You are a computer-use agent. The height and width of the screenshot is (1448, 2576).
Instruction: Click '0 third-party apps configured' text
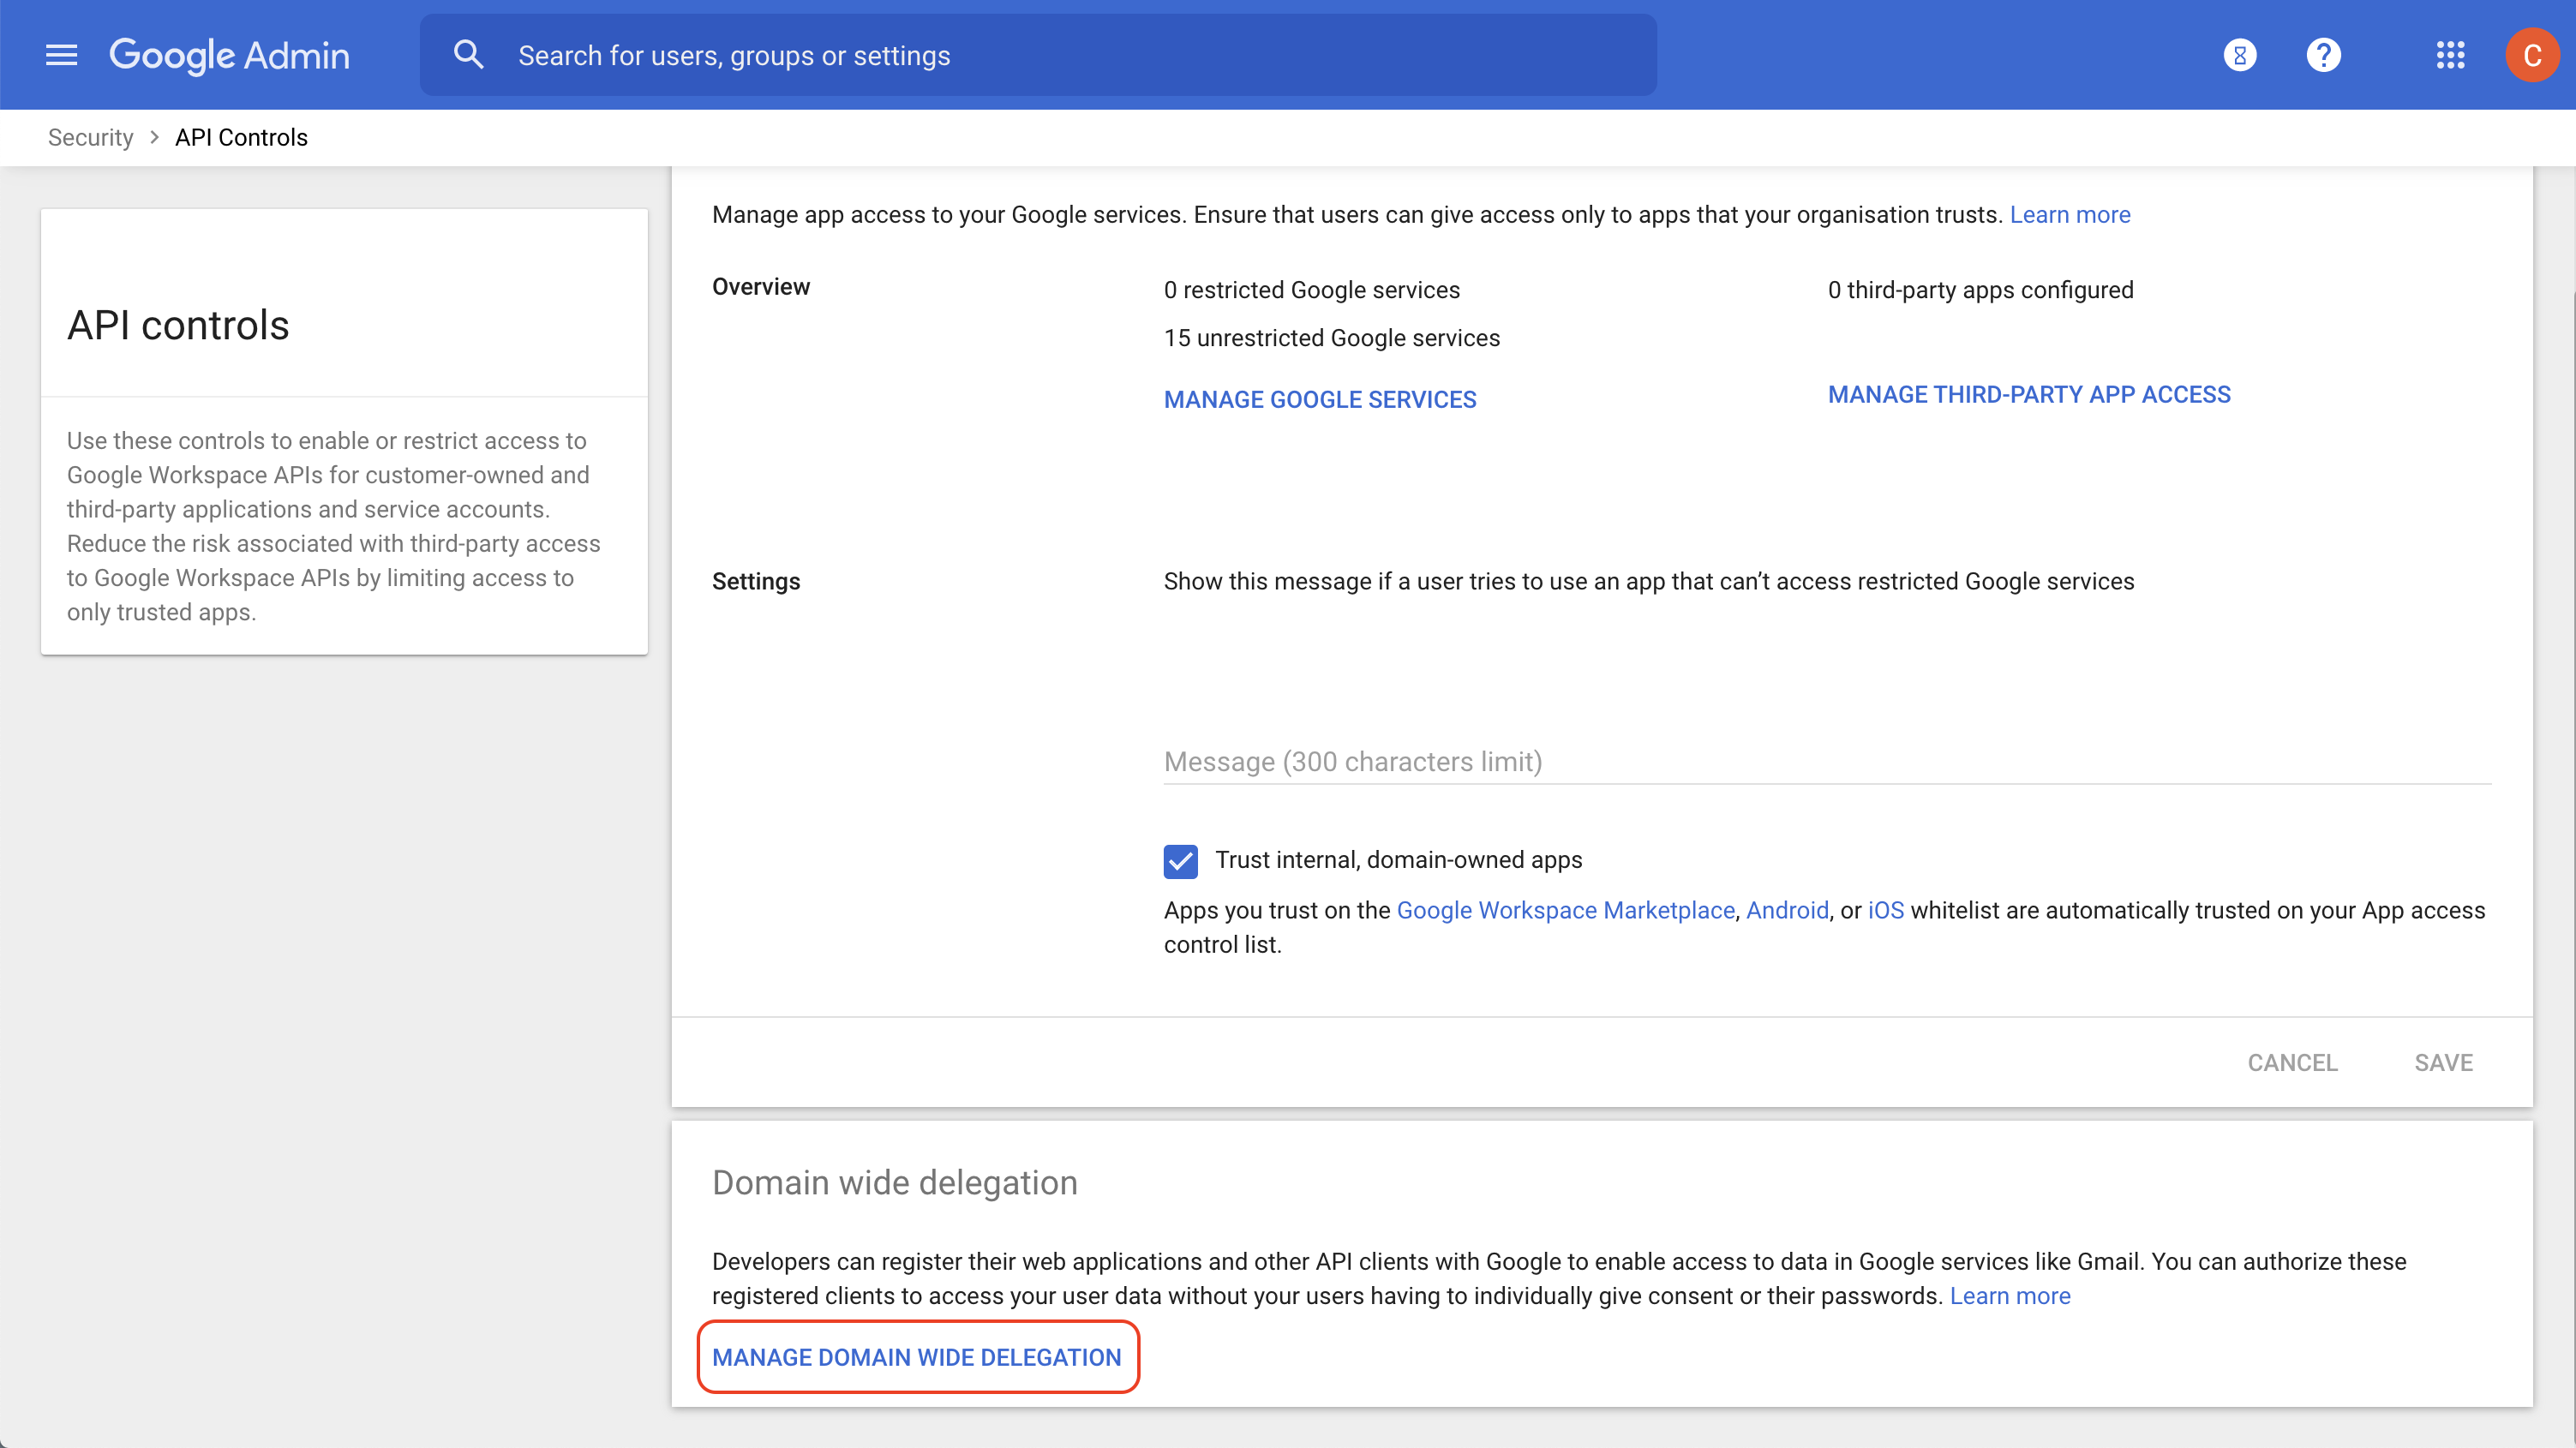point(1981,290)
